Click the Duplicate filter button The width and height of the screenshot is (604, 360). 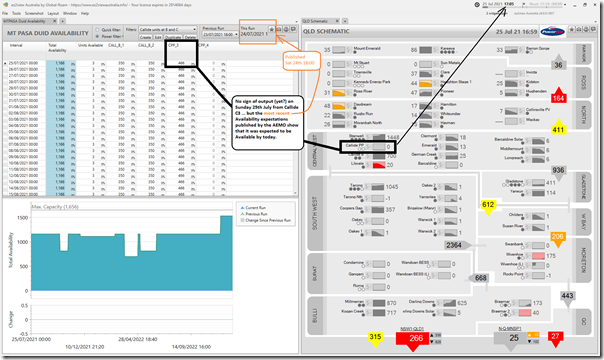[x=173, y=37]
